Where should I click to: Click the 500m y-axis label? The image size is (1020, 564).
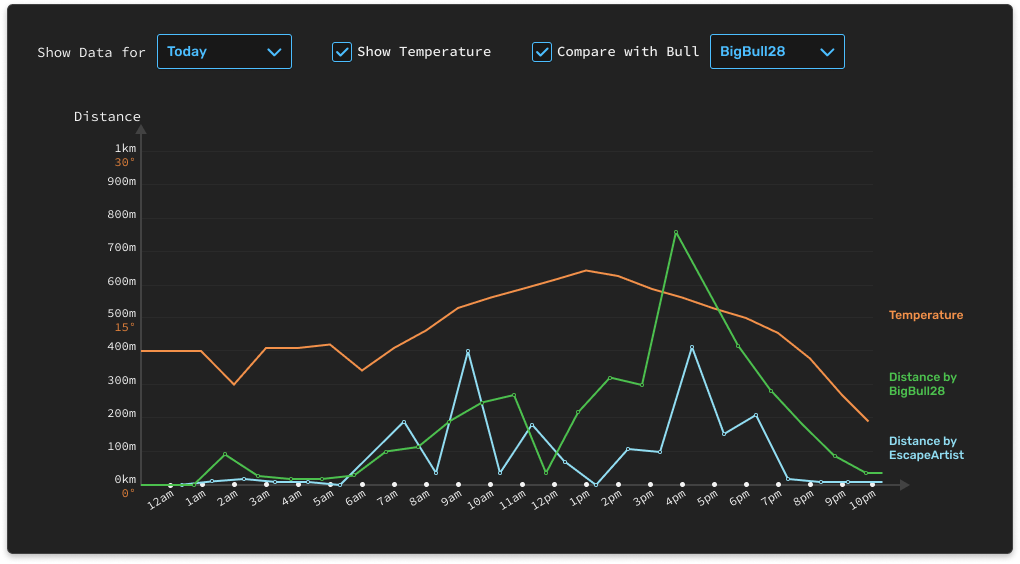coord(122,314)
